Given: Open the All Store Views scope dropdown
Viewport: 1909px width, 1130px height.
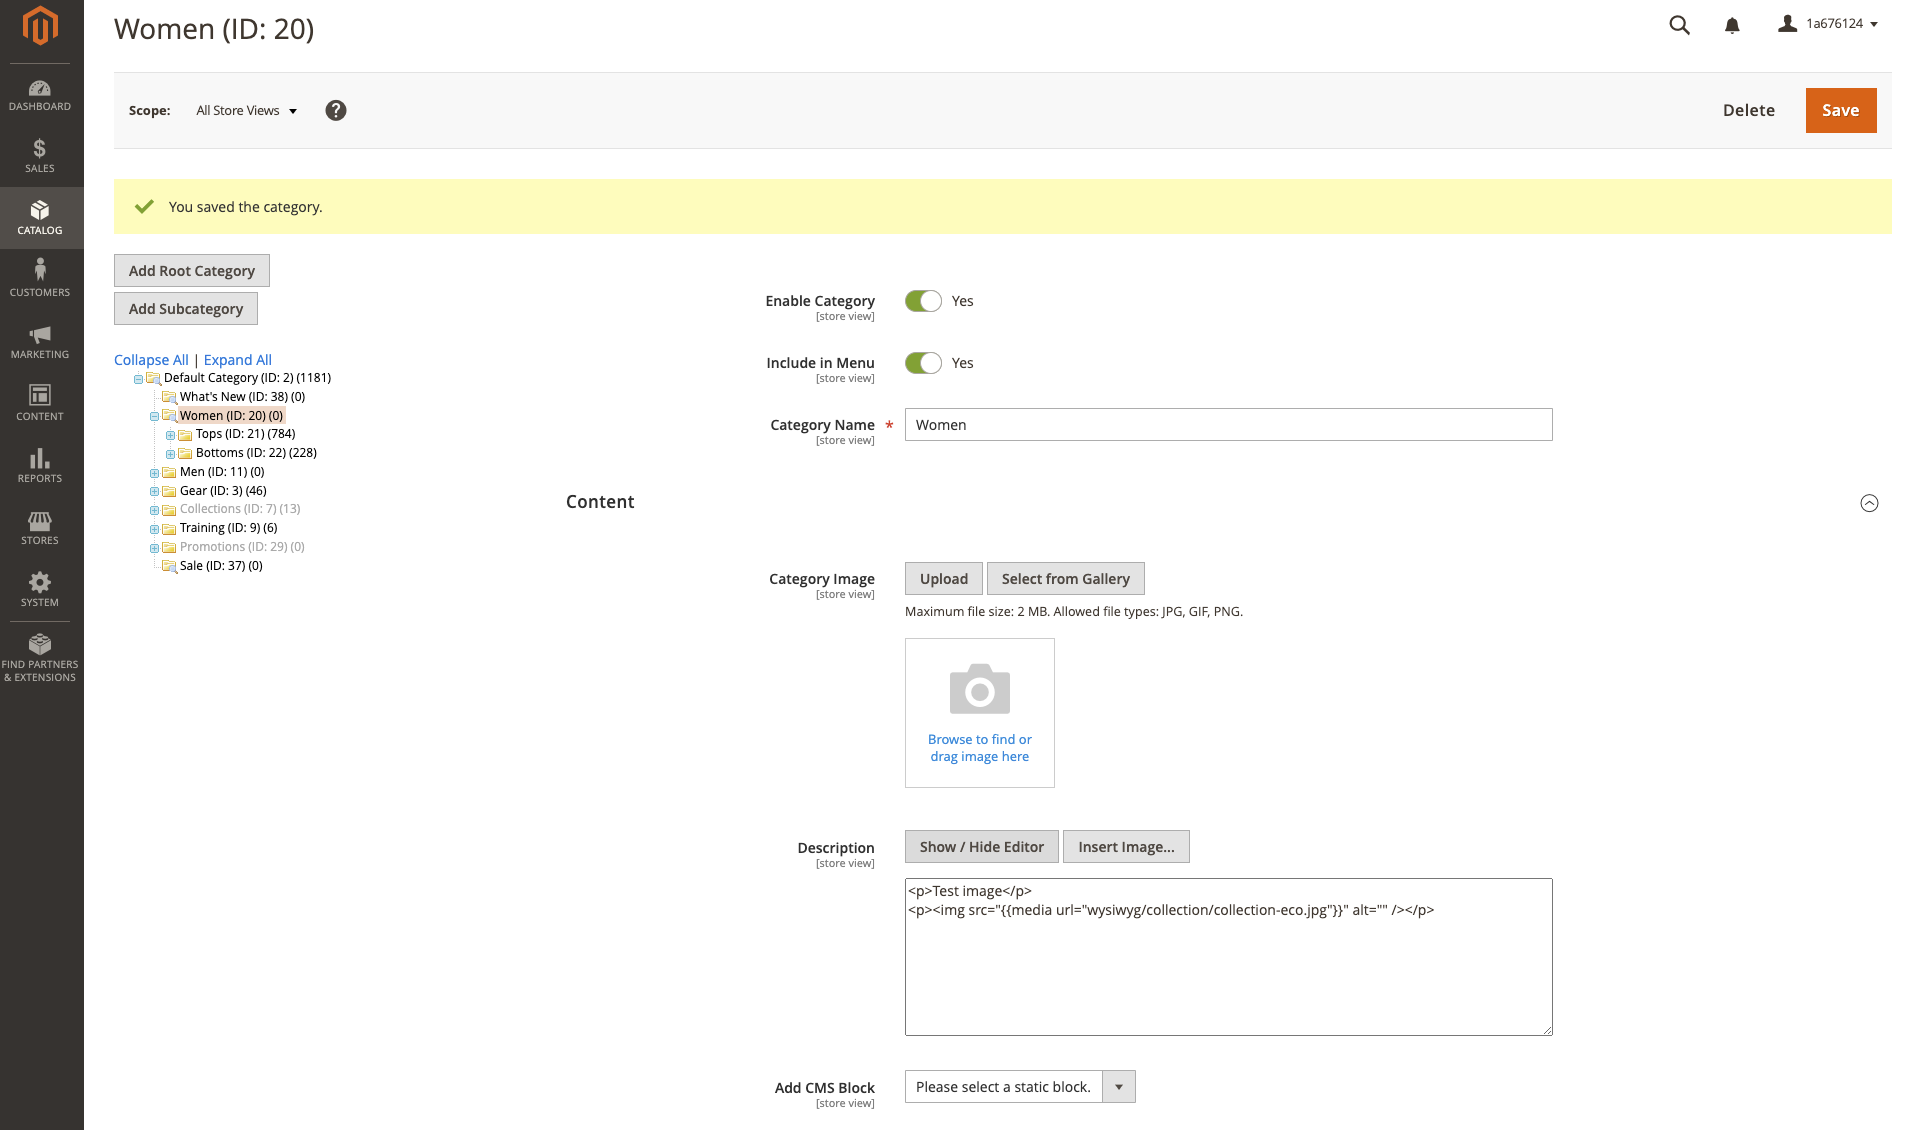Looking at the screenshot, I should (x=245, y=110).
